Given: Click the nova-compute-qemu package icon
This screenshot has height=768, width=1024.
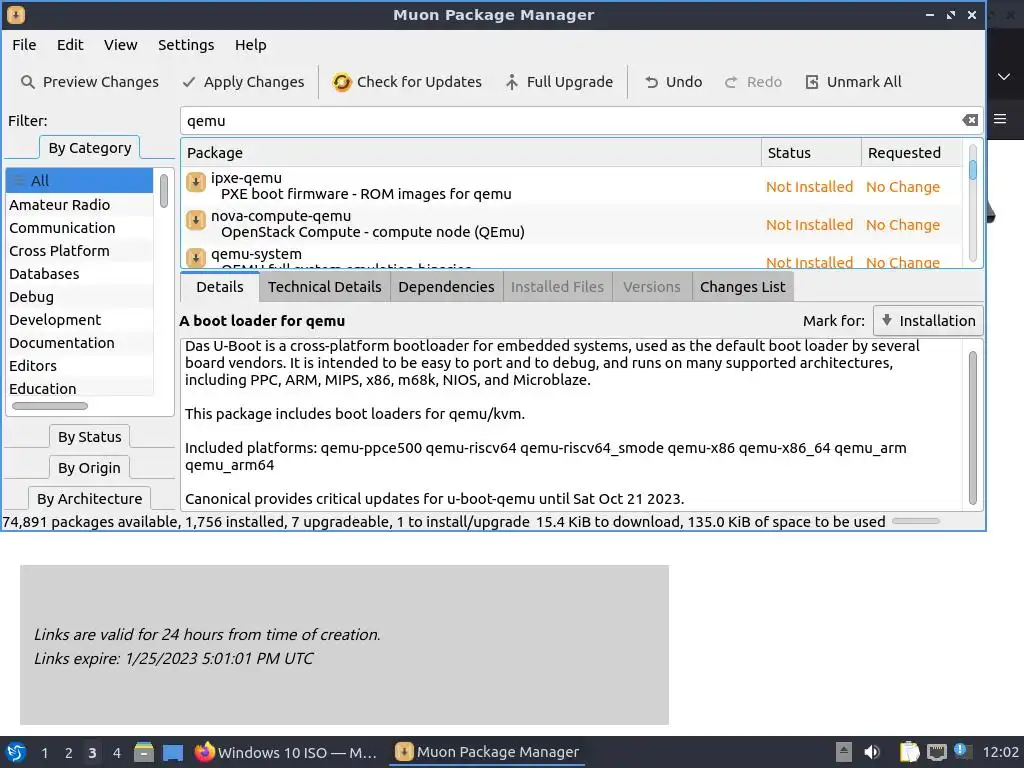Looking at the screenshot, I should tap(195, 220).
